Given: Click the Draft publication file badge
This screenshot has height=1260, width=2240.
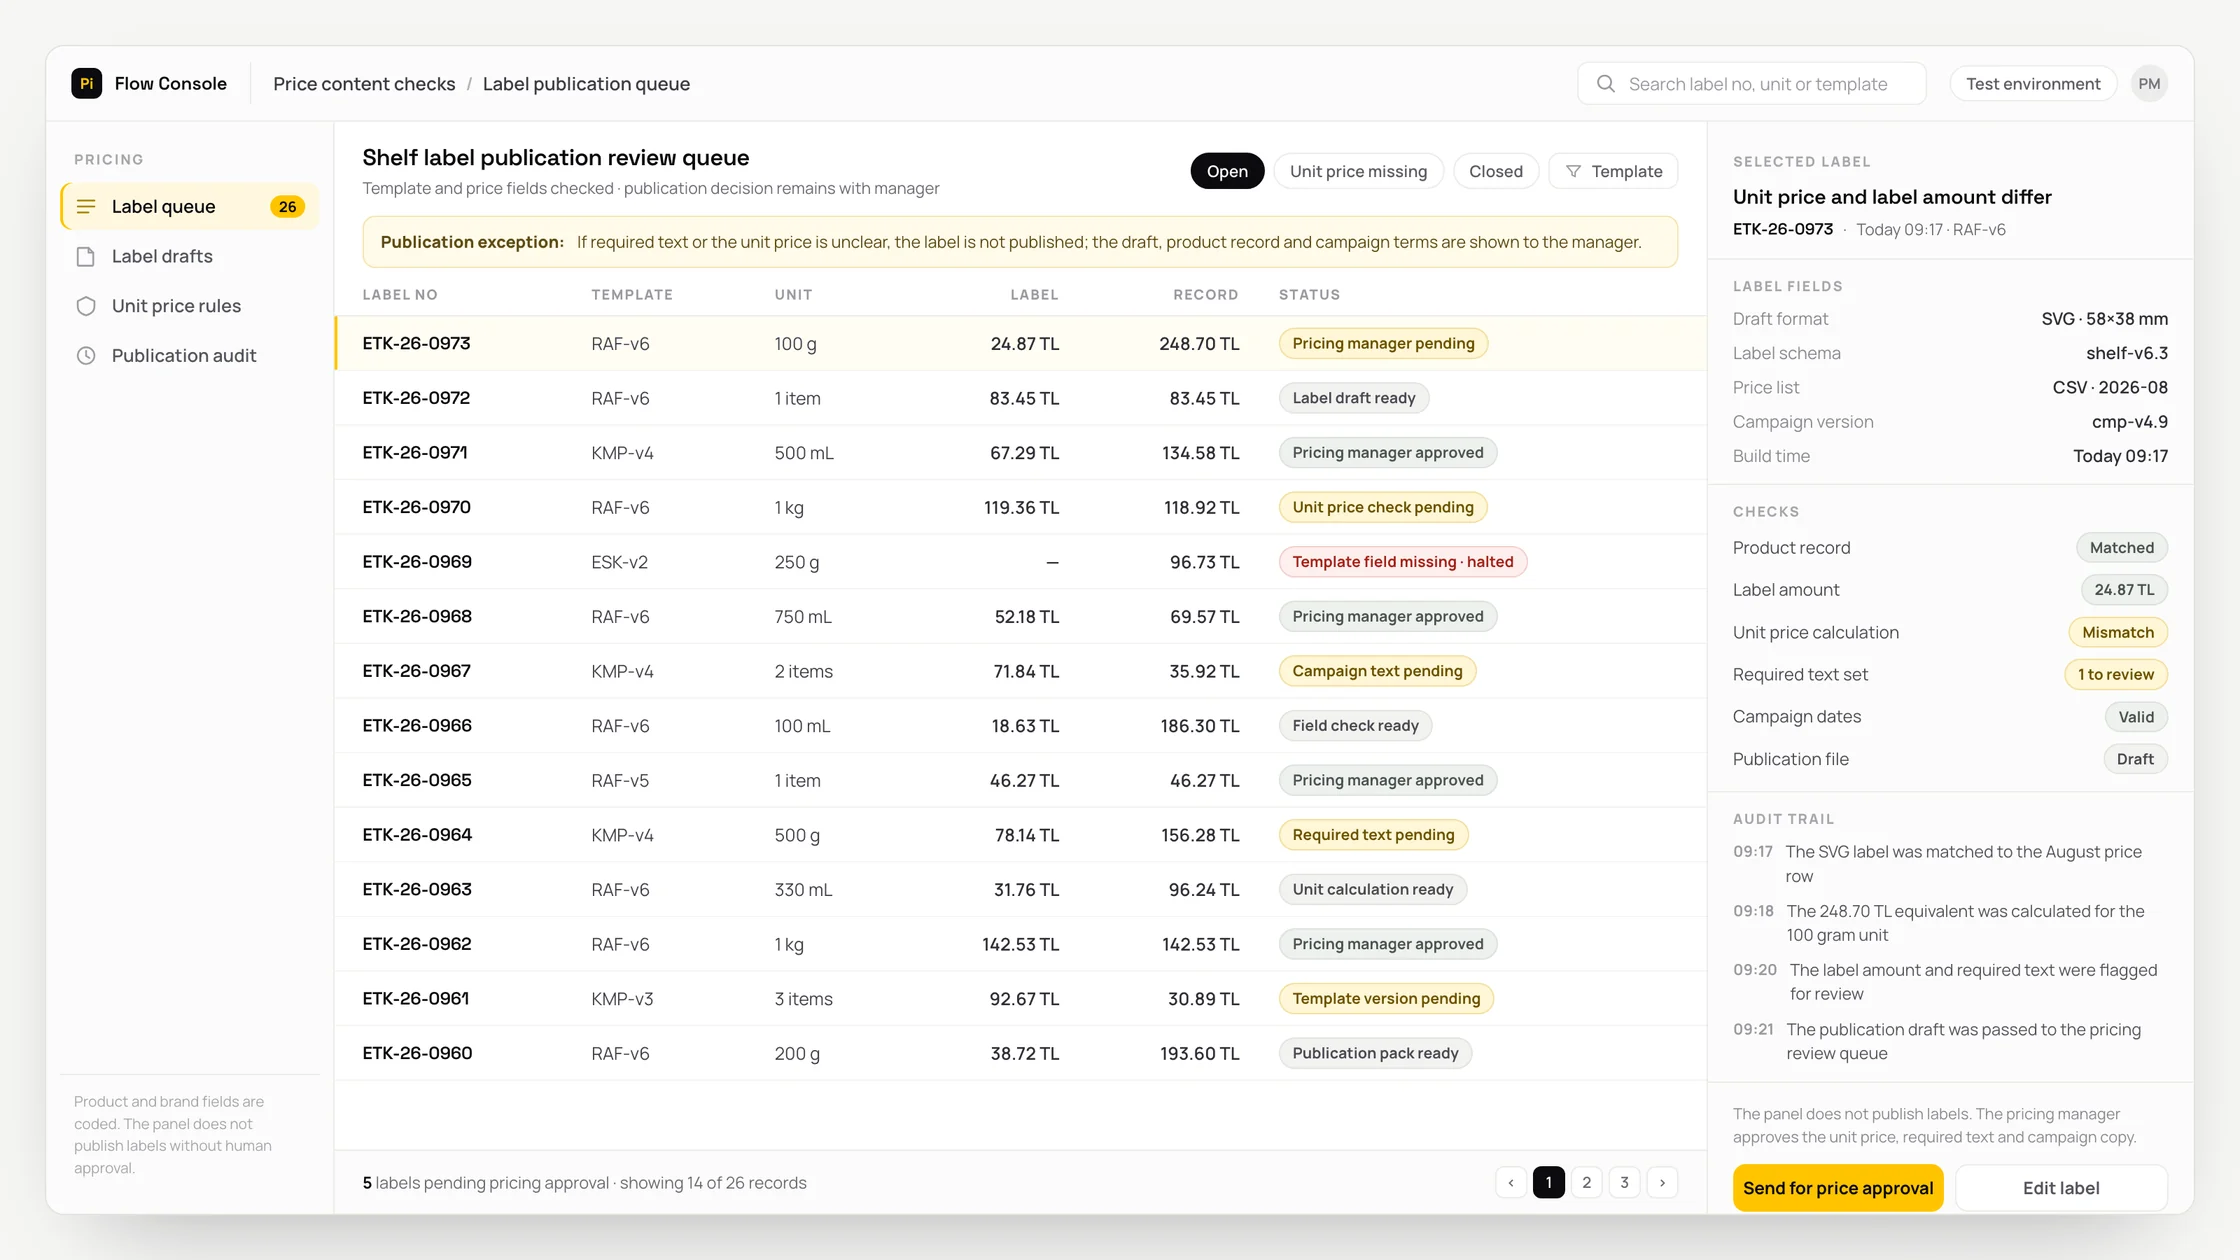Looking at the screenshot, I should pyautogui.click(x=2135, y=760).
